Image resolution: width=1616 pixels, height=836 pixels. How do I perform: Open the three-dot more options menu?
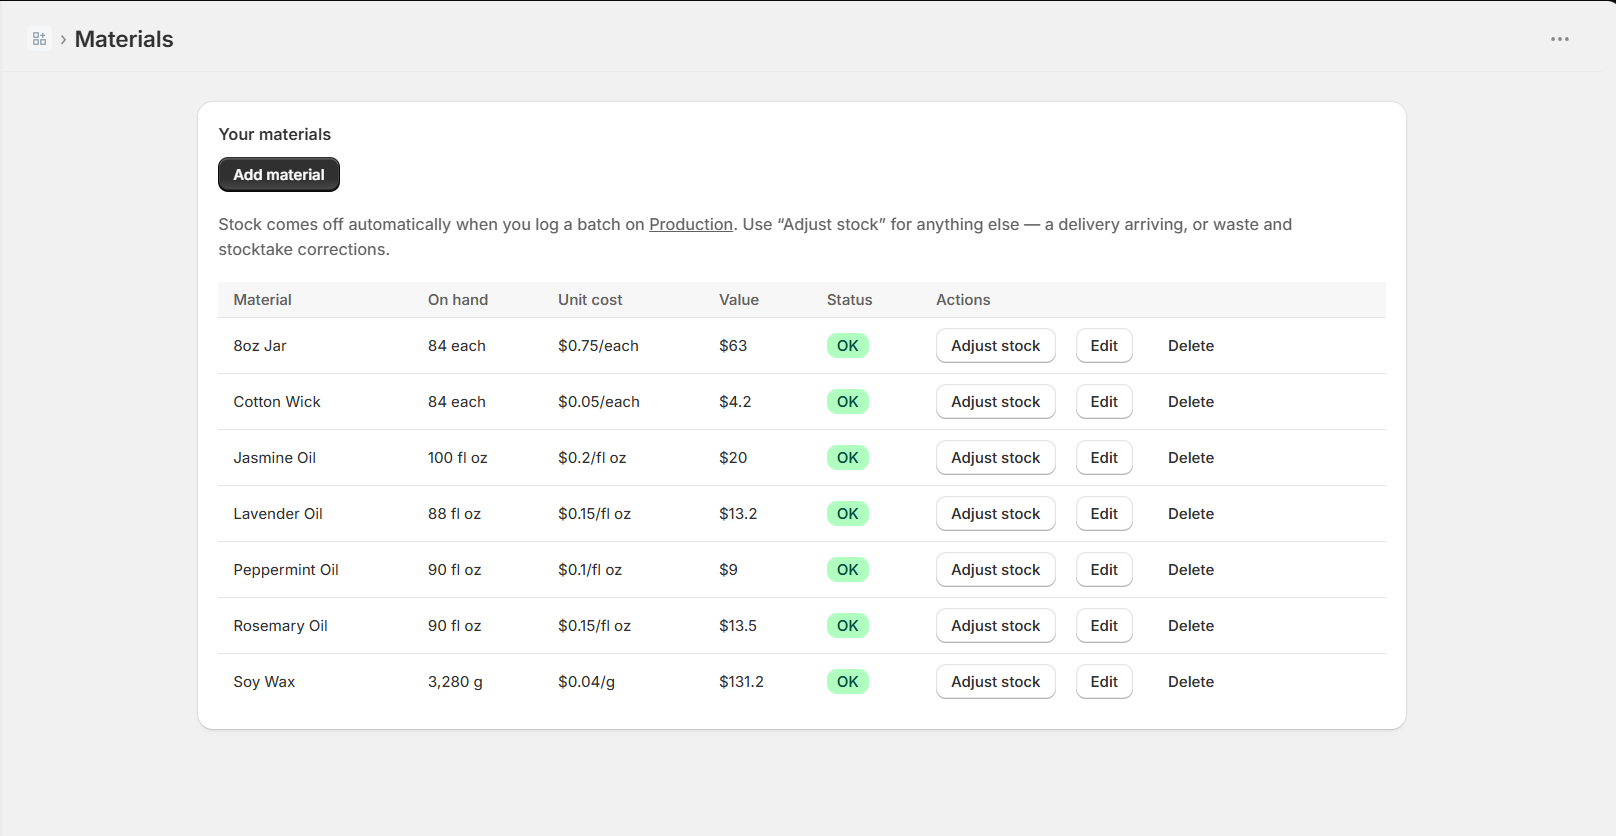[x=1560, y=39]
